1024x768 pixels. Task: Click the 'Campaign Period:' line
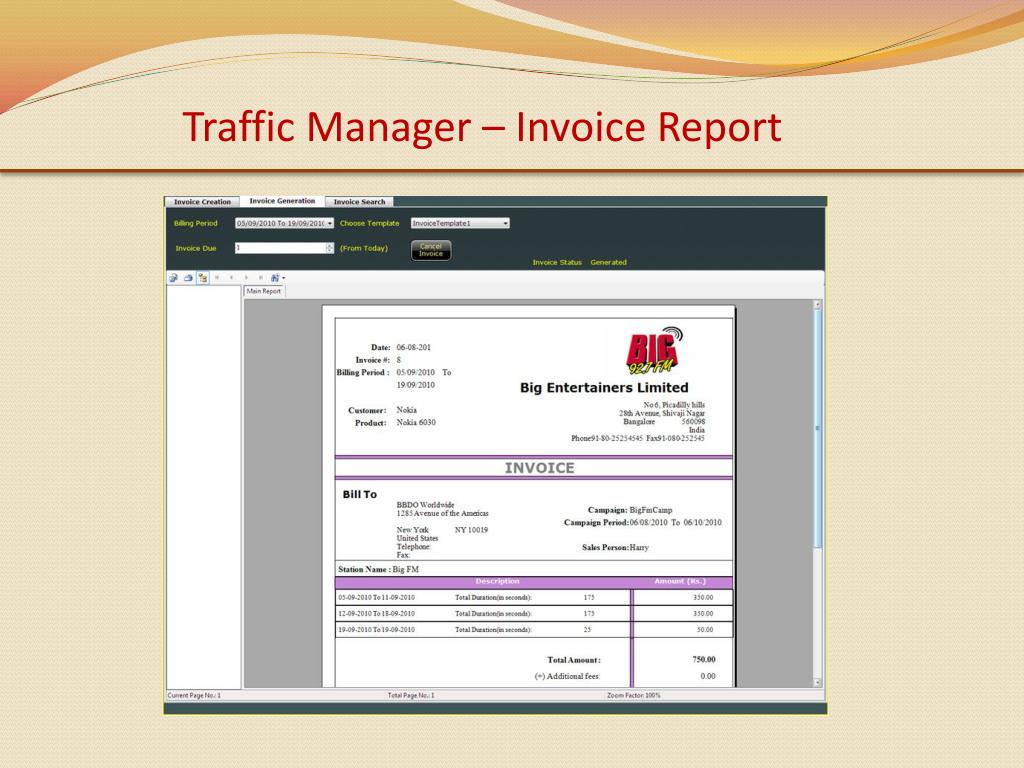(643, 522)
